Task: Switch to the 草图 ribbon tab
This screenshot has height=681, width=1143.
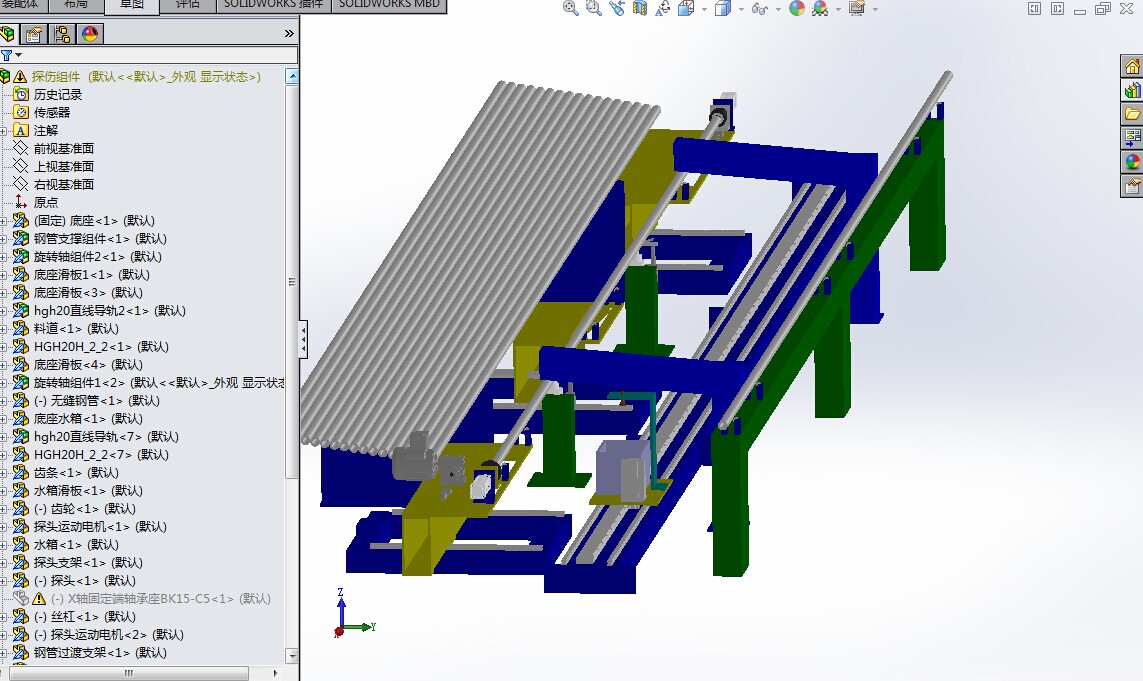Action: [132, 6]
